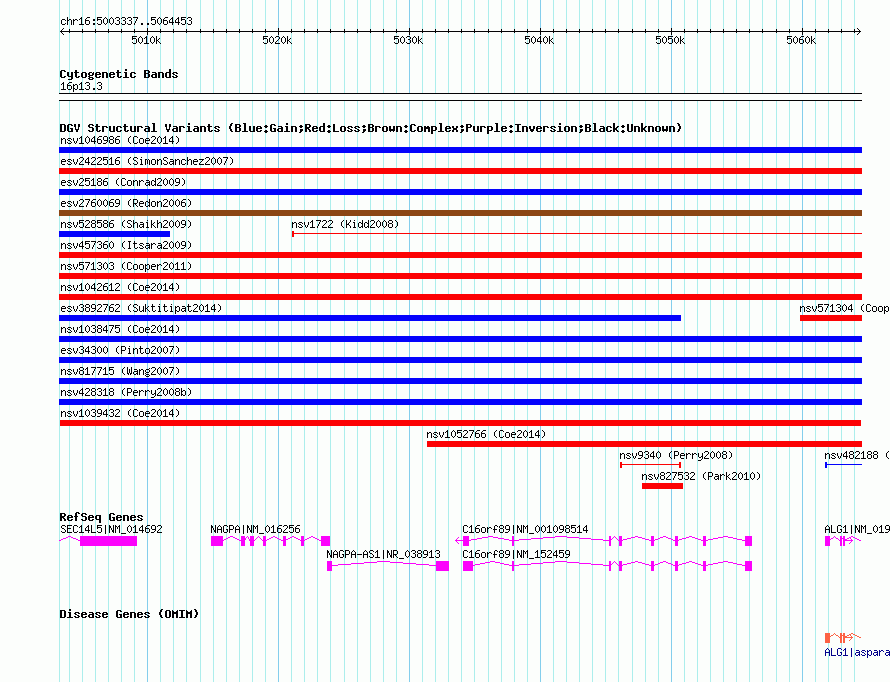Select the esv2760069 (Redon2006) label
Viewport: 890px width, 682px height.
coord(126,203)
